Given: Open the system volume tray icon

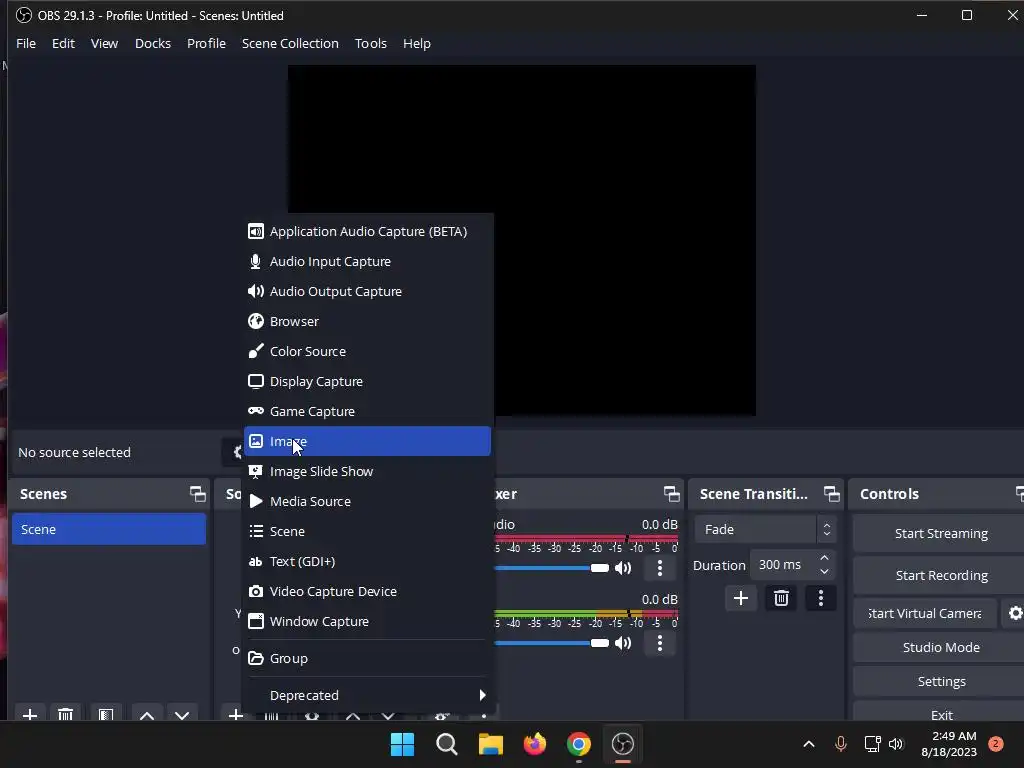Looking at the screenshot, I should coord(896,744).
